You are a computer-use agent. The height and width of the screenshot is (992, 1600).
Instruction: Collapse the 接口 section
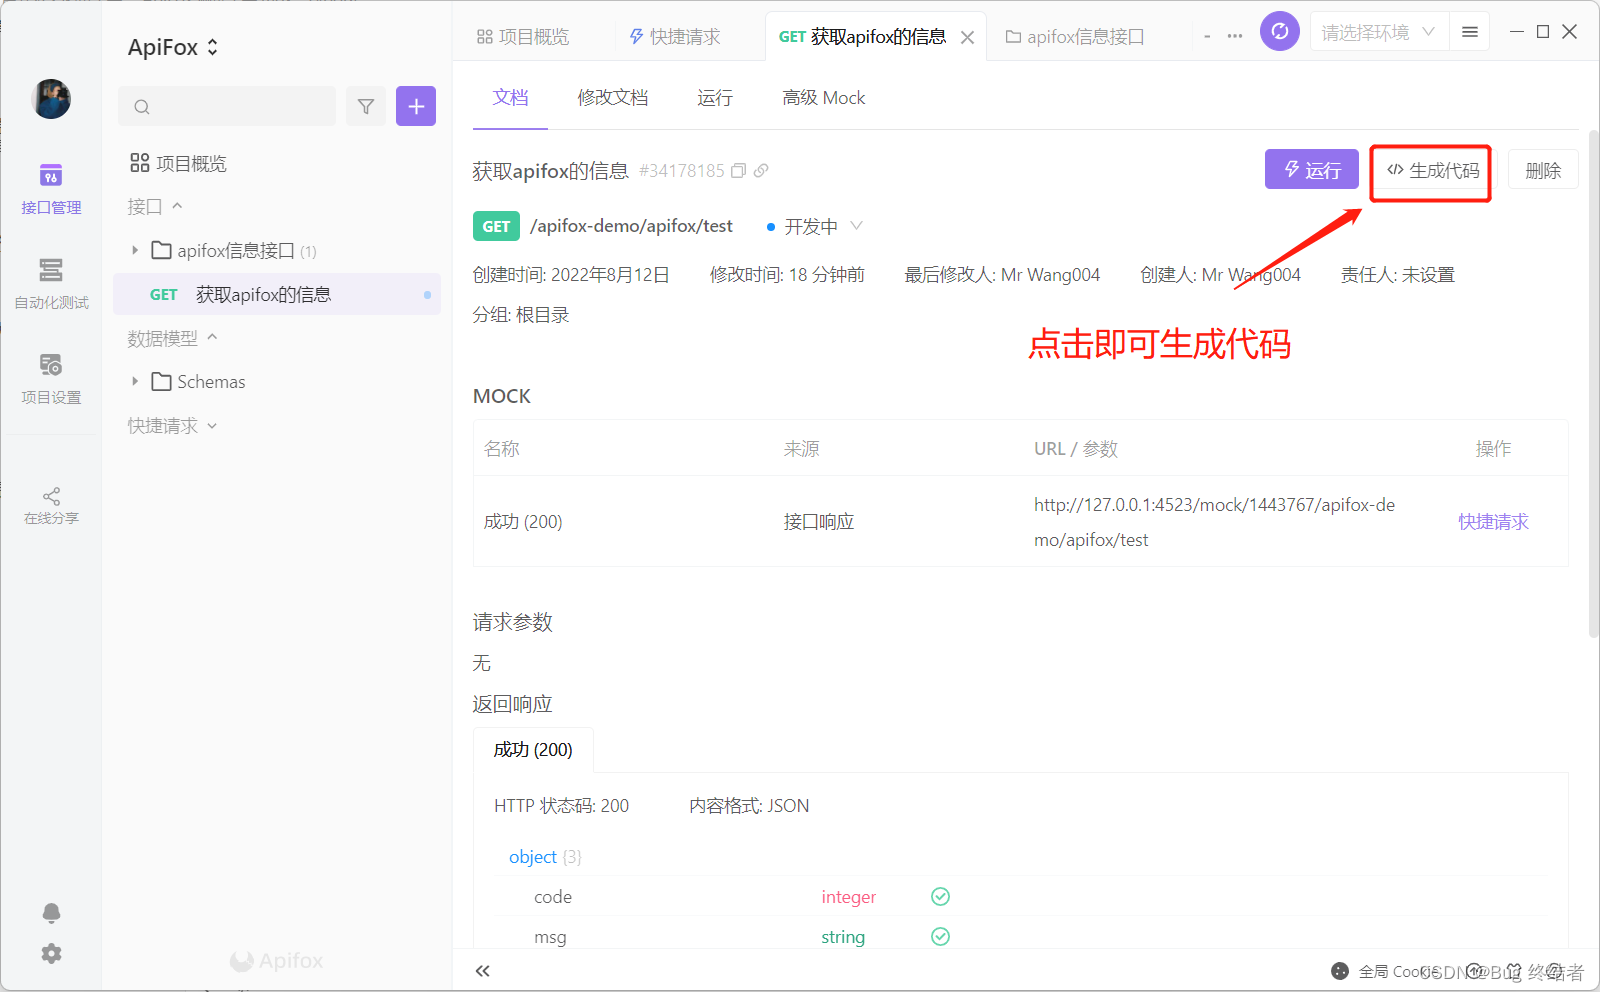coord(155,206)
